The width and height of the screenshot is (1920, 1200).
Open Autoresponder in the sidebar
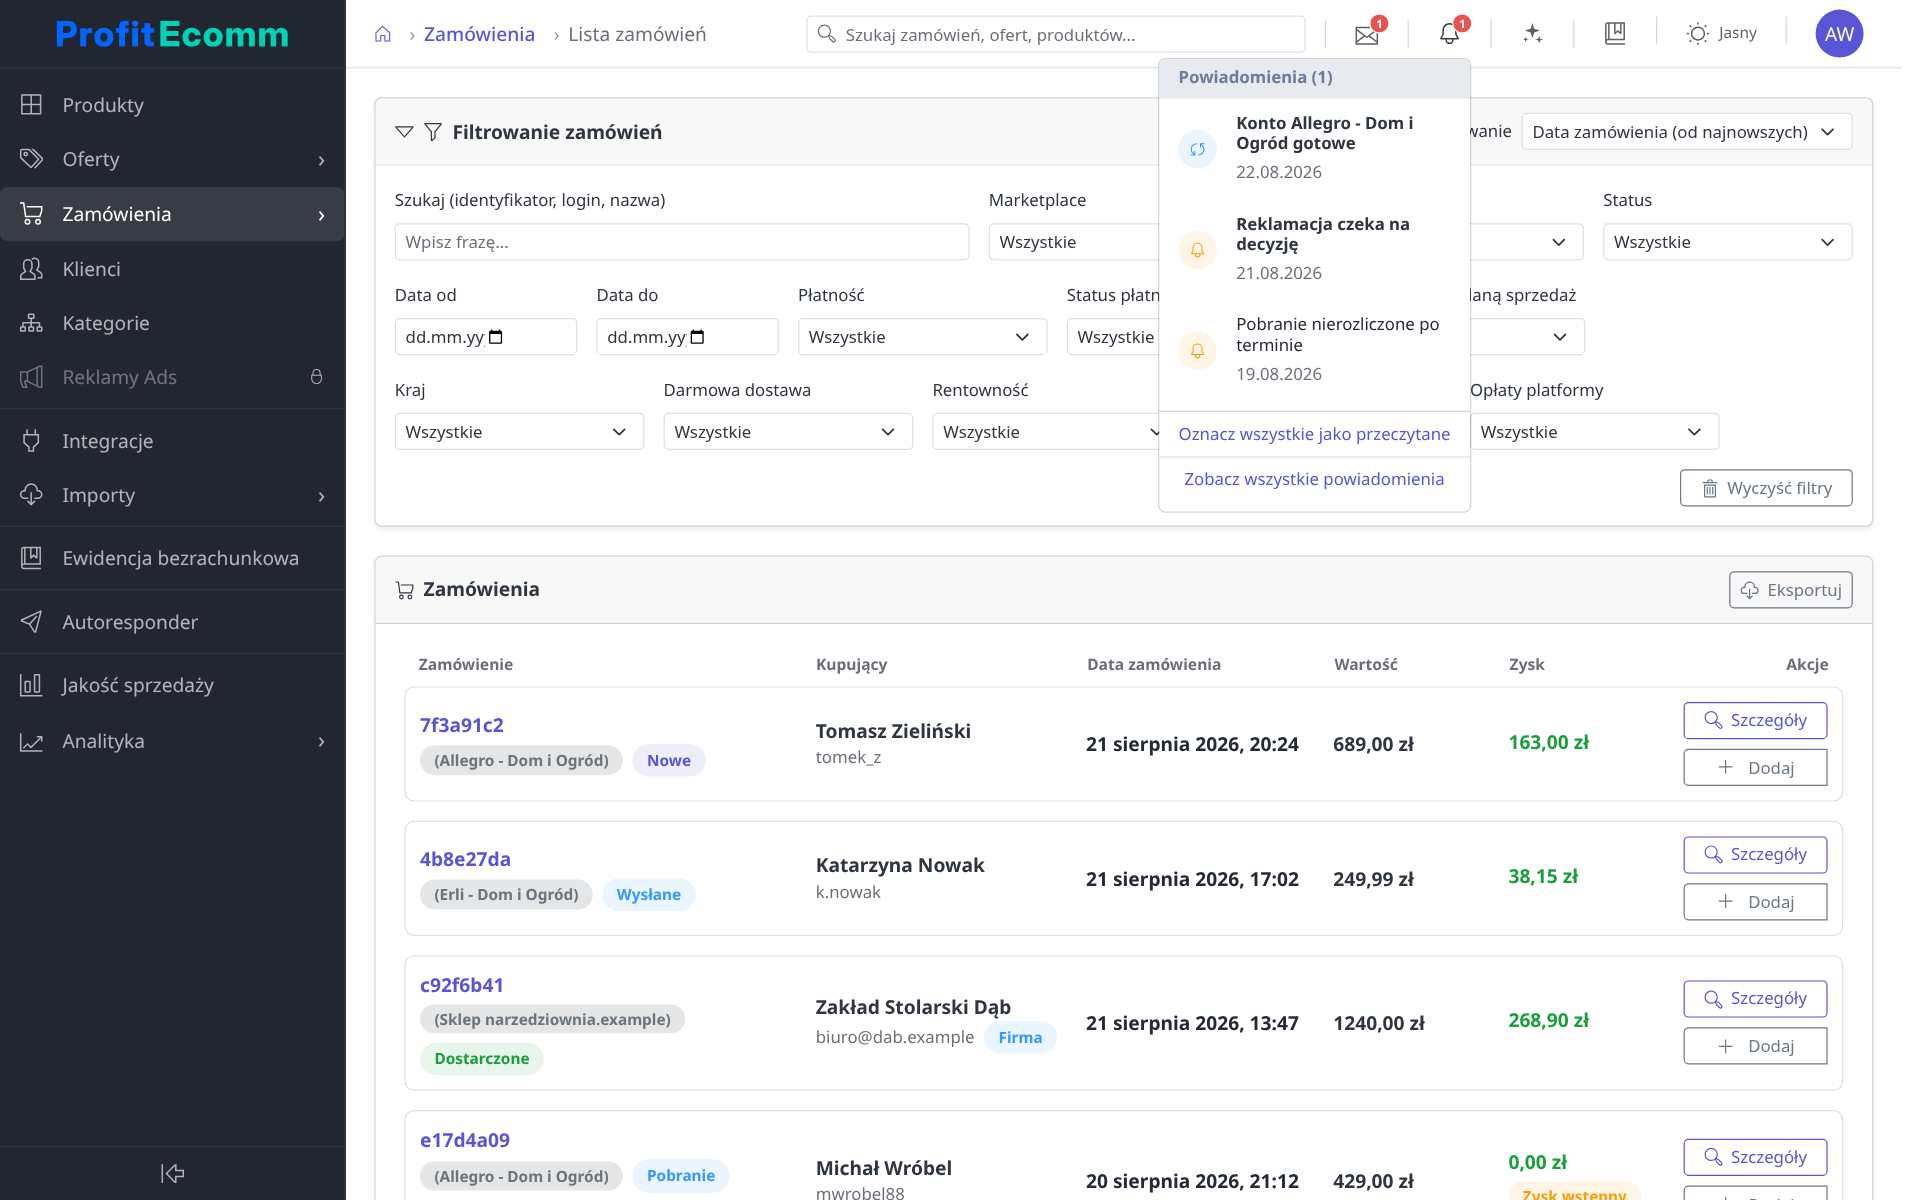tap(172, 622)
